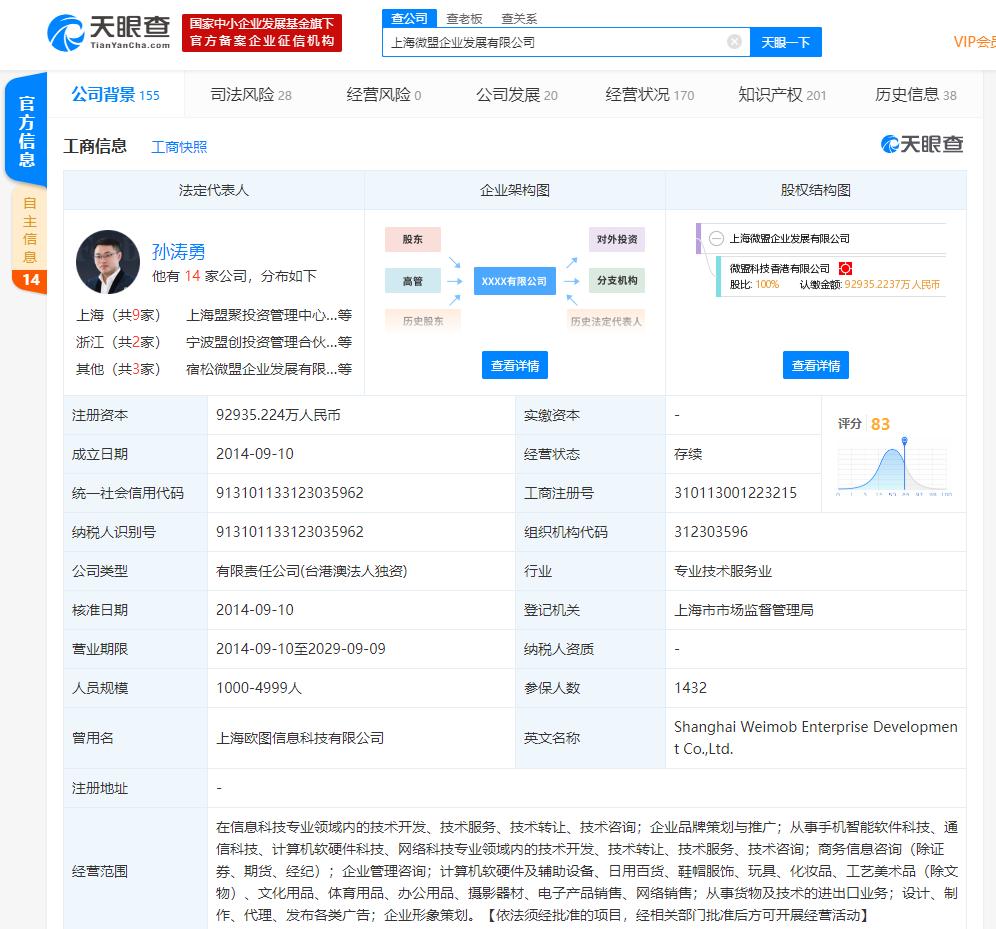Clear the search box with the X icon
Image resolution: width=996 pixels, height=929 pixels.
pyautogui.click(x=734, y=42)
